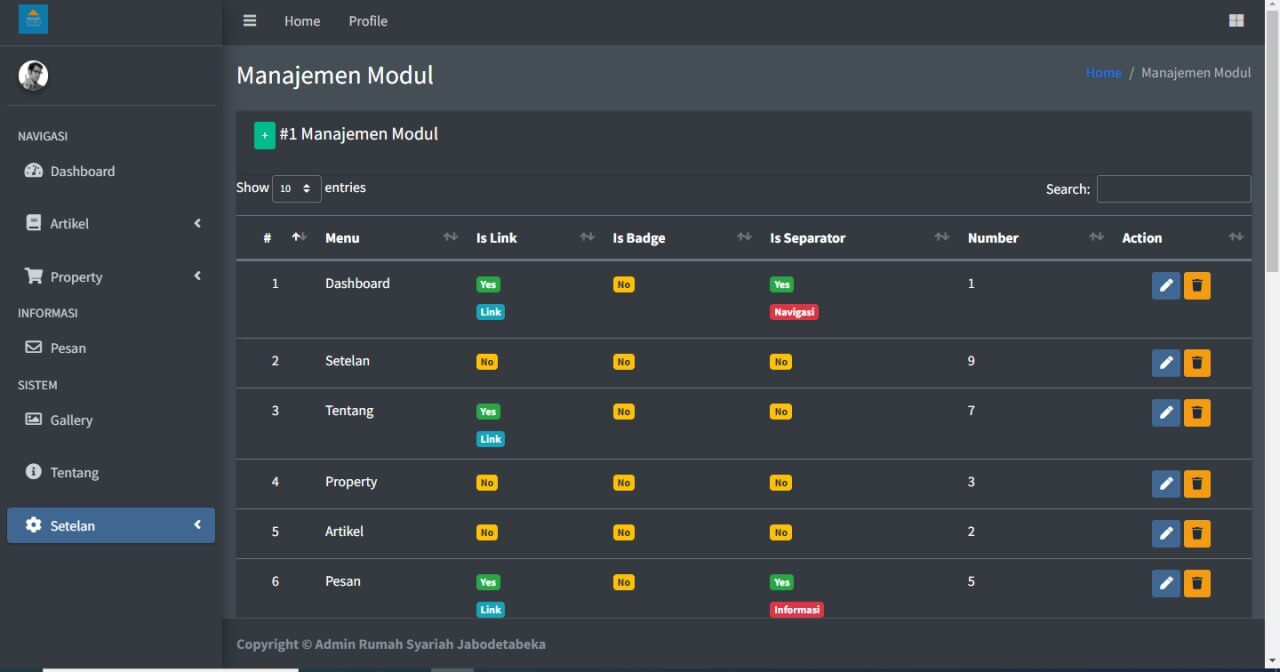1280x672 pixels.
Task: Open Profile in the top navbar
Action: click(x=367, y=21)
